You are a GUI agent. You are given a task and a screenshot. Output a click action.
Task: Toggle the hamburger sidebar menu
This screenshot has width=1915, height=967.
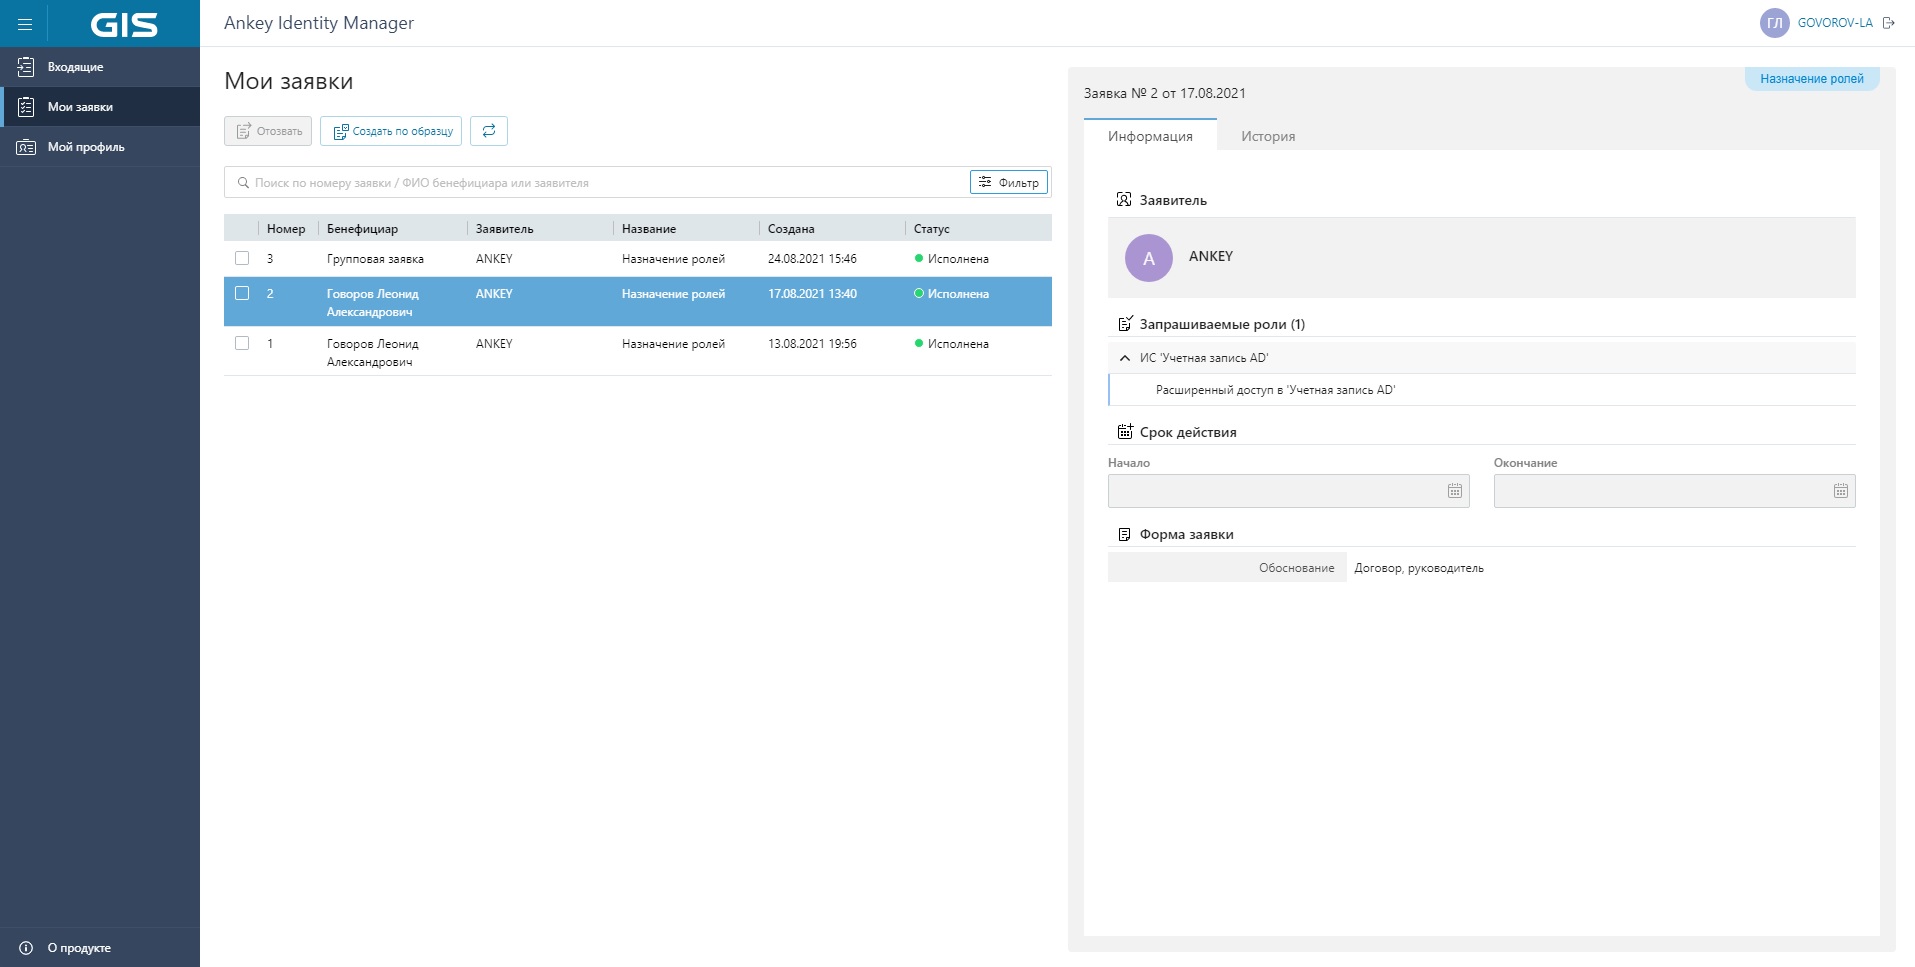[x=25, y=24]
